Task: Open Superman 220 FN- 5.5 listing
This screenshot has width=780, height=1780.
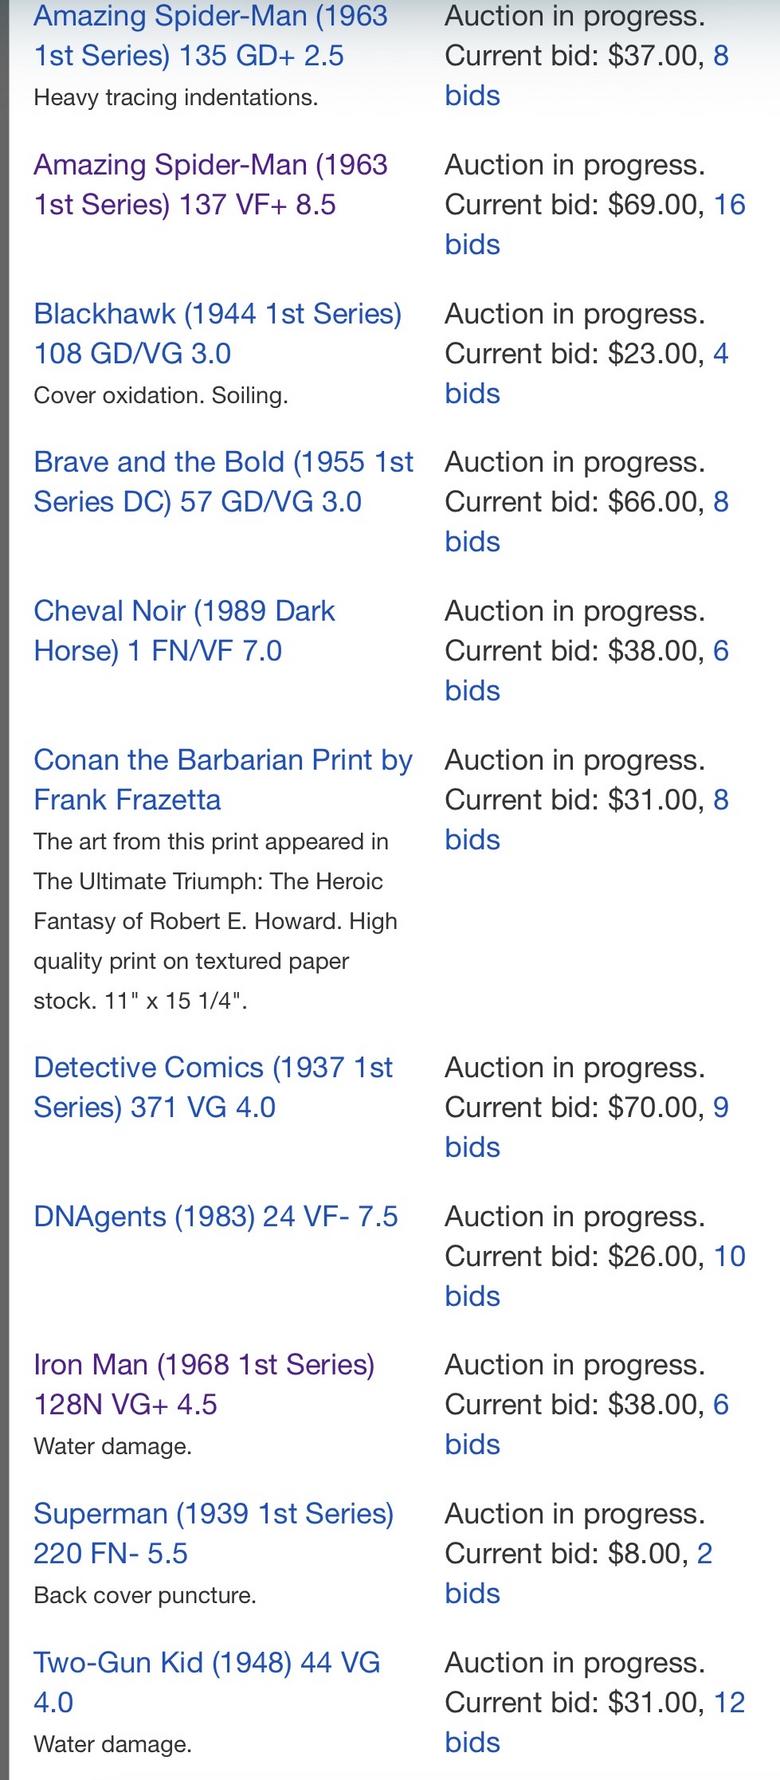Action: click(213, 1533)
